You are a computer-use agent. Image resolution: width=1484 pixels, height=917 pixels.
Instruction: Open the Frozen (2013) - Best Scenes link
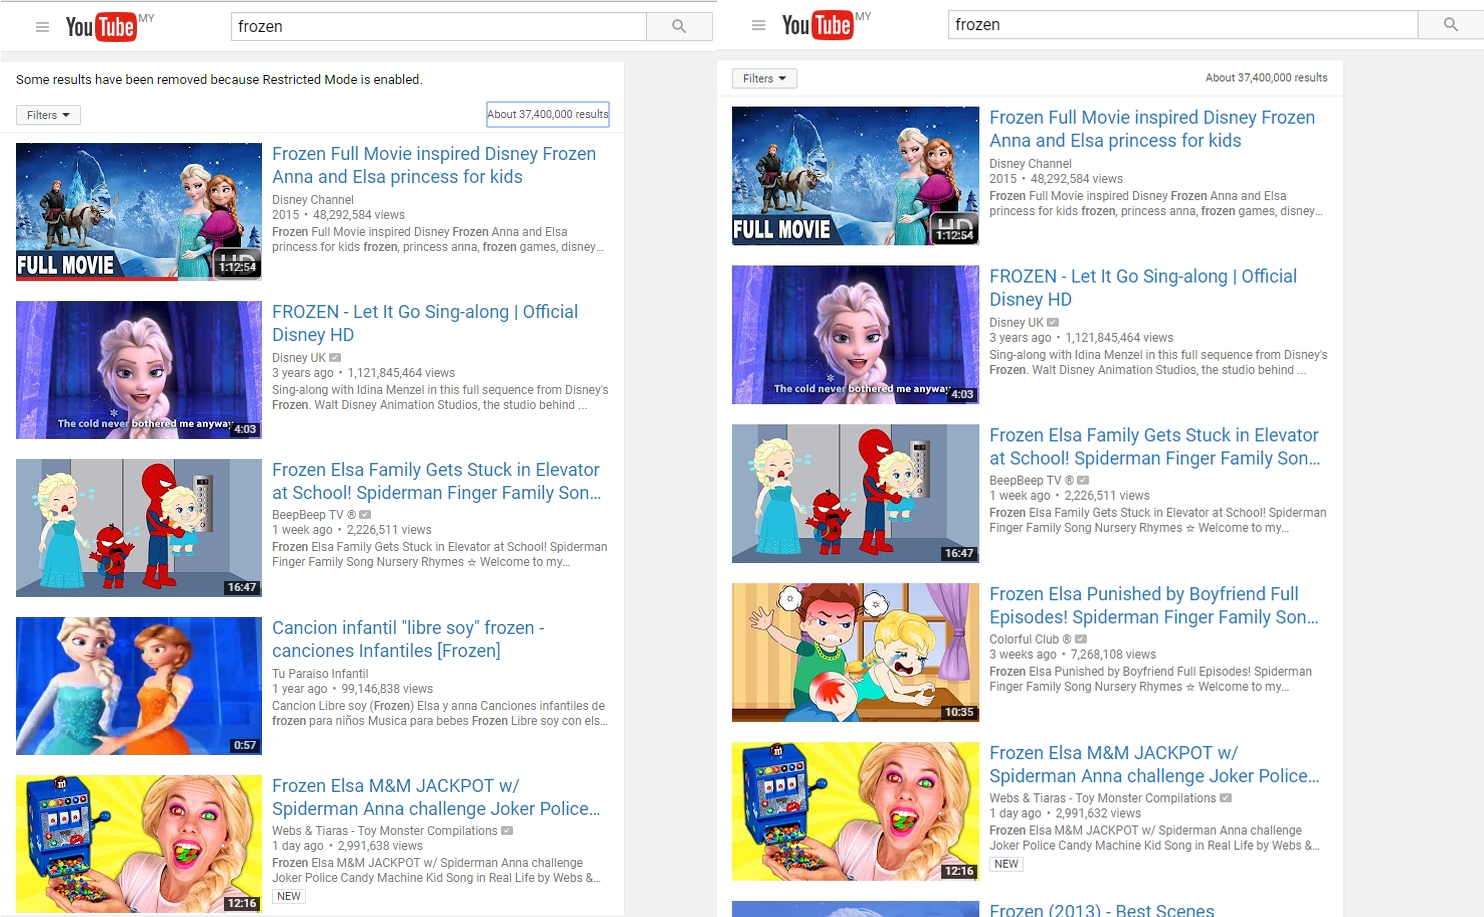pyautogui.click(x=1101, y=909)
